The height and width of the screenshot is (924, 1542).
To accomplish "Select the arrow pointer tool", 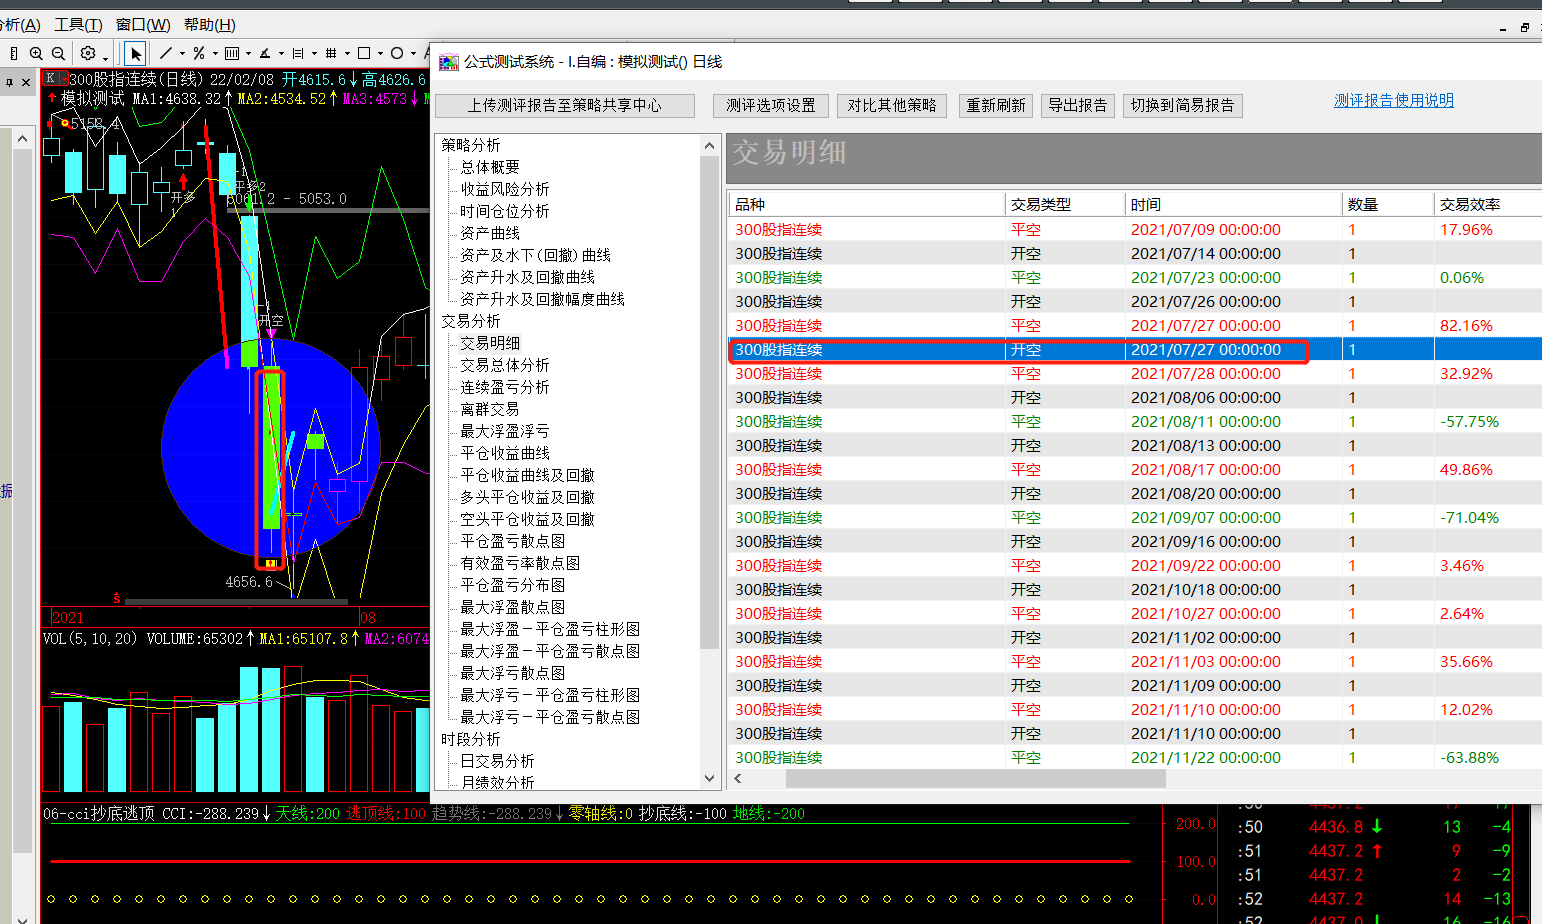I will [x=135, y=53].
